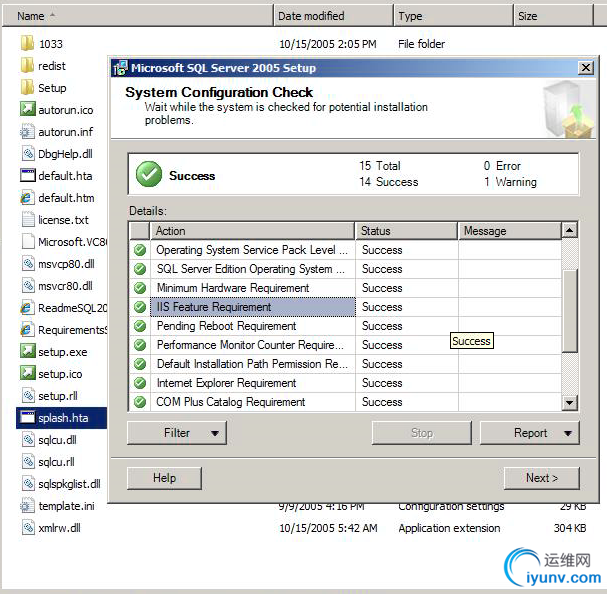Sort Explorer files by Size column
Image resolution: width=607 pixels, height=594 pixels.
pos(553,16)
